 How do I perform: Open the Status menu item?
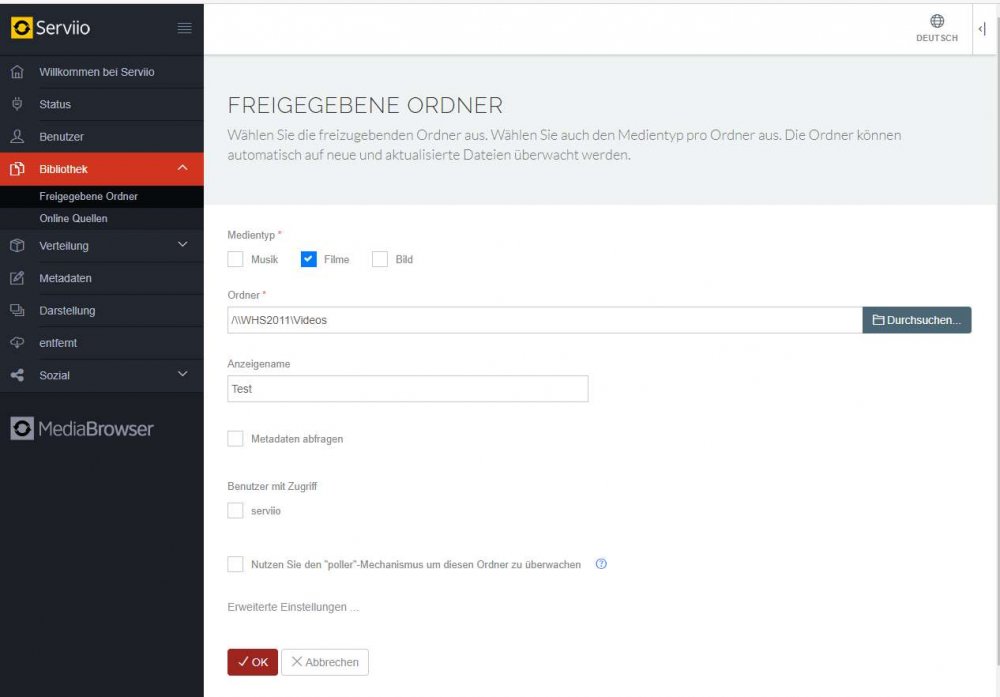(x=101, y=104)
